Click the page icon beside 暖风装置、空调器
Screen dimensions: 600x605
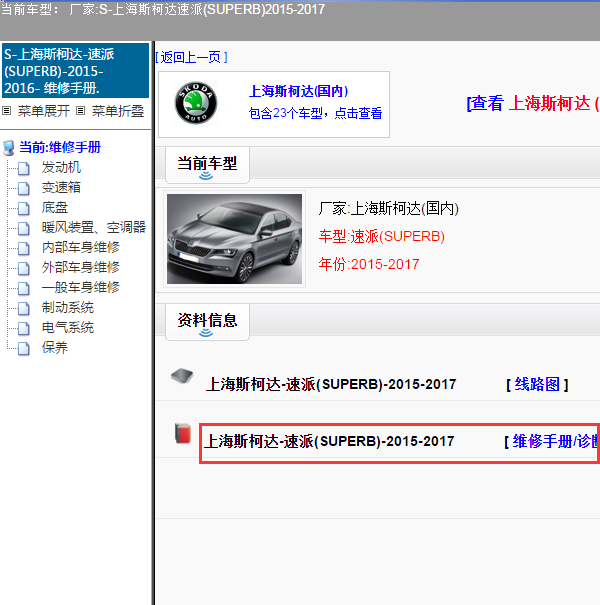pyautogui.click(x=24, y=228)
